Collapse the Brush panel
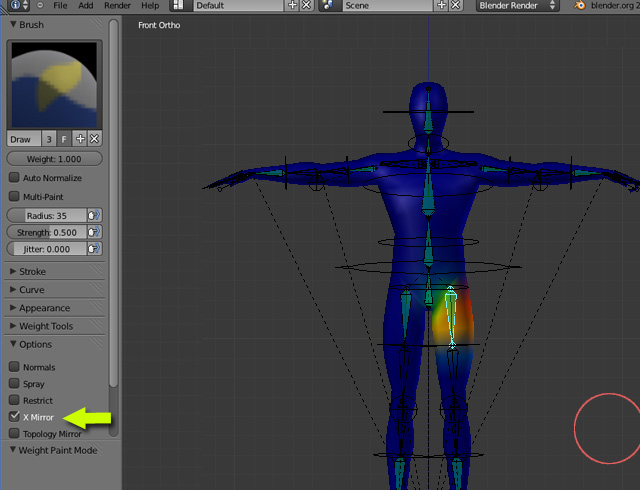The height and width of the screenshot is (490, 640). click(13, 24)
